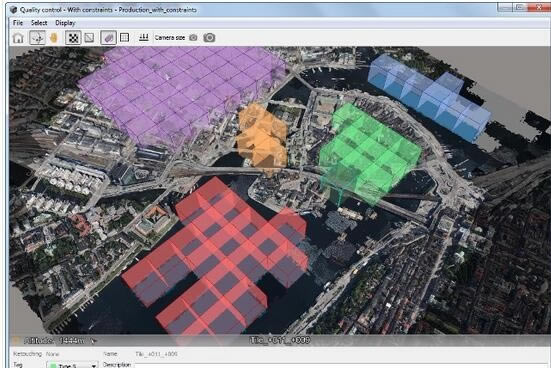Toggle the checkerboard texture display button

click(73, 38)
